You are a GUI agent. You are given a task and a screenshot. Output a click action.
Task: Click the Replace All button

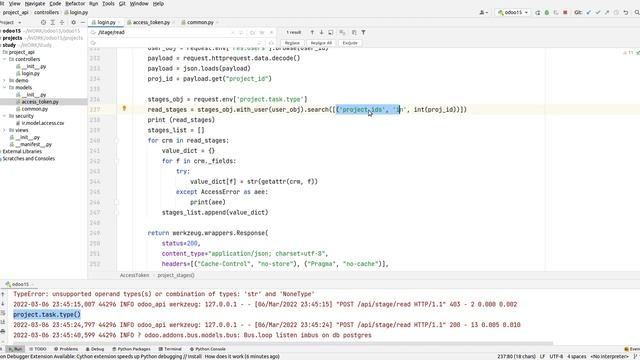(x=321, y=43)
